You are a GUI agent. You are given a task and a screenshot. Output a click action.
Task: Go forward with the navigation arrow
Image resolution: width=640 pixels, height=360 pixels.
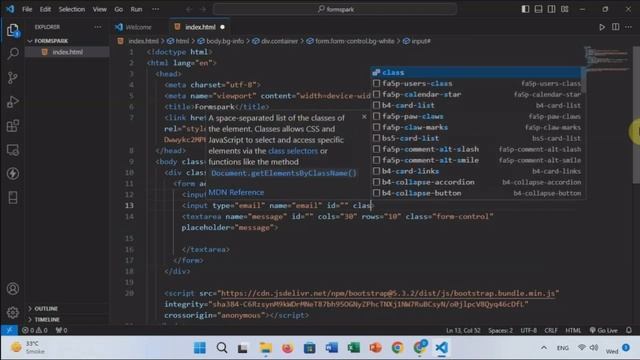[x=203, y=9]
